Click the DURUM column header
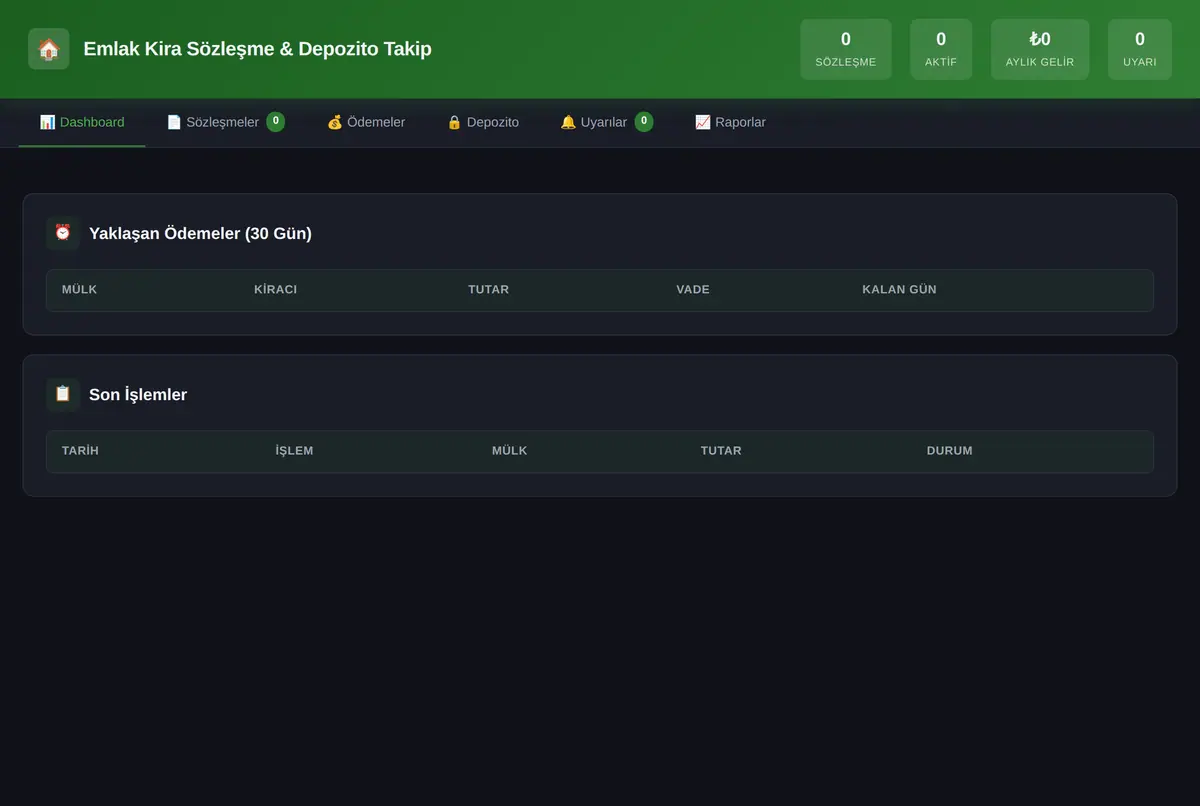The image size is (1200, 806). pos(950,451)
